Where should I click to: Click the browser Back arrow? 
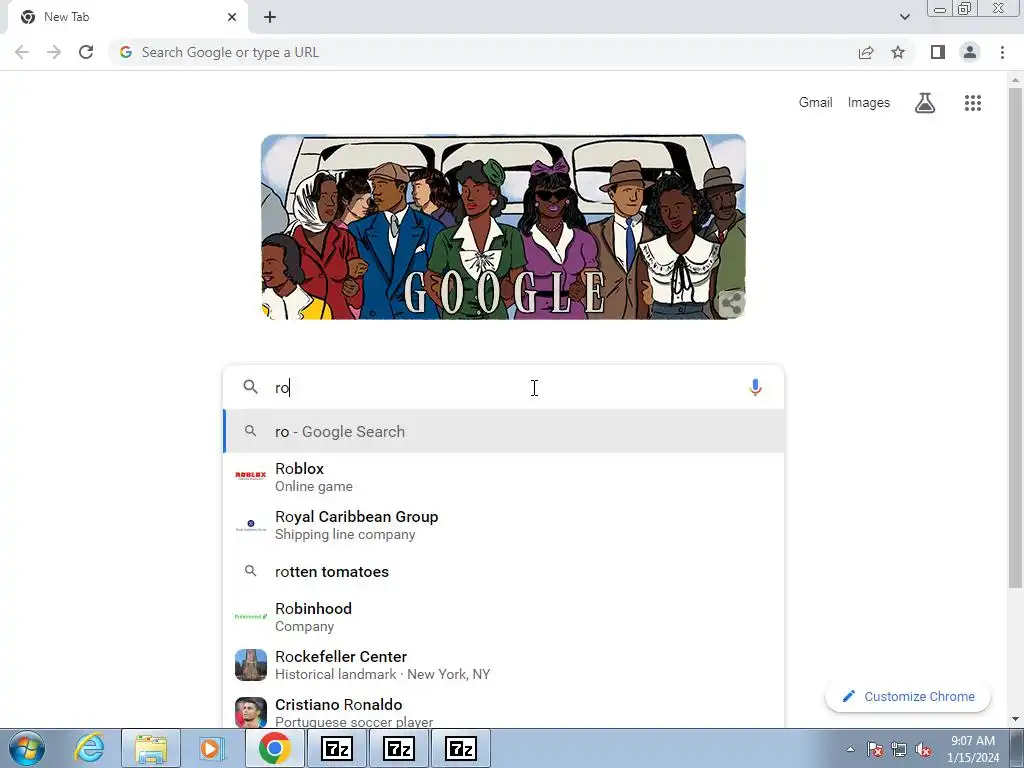click(22, 52)
